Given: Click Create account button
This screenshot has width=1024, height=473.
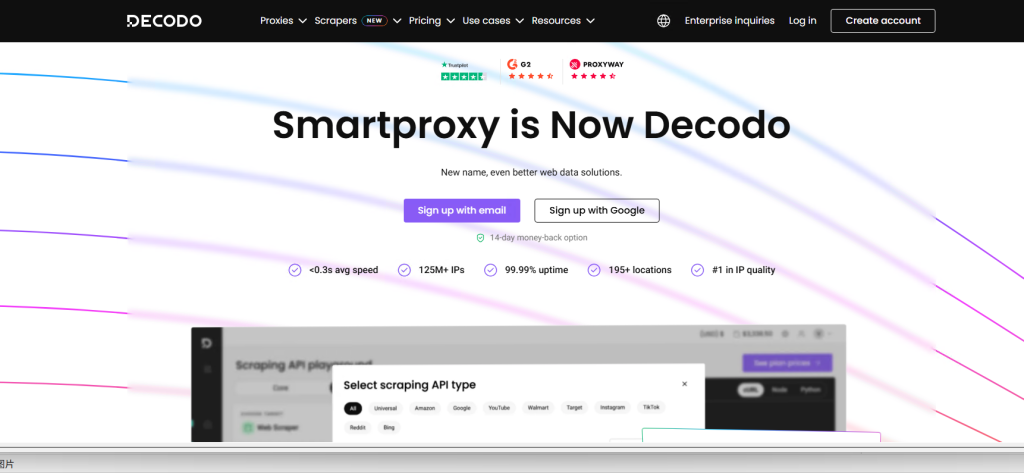Looking at the screenshot, I should pos(883,21).
